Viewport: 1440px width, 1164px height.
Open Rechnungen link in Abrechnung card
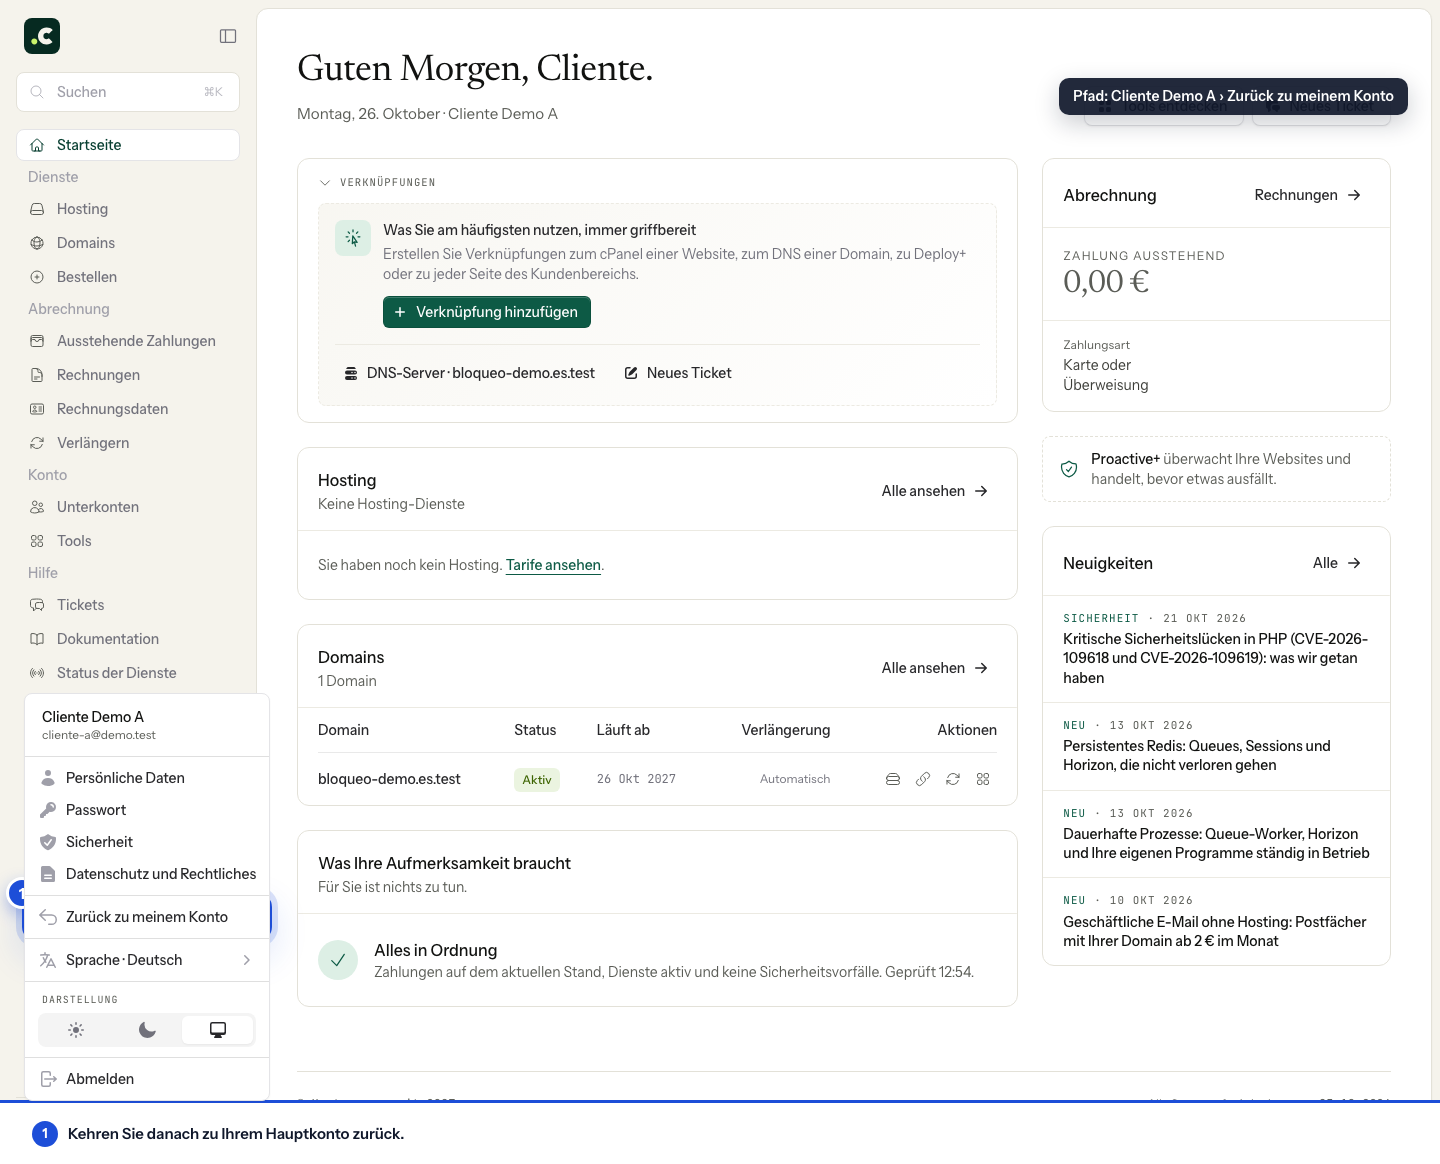point(1308,195)
